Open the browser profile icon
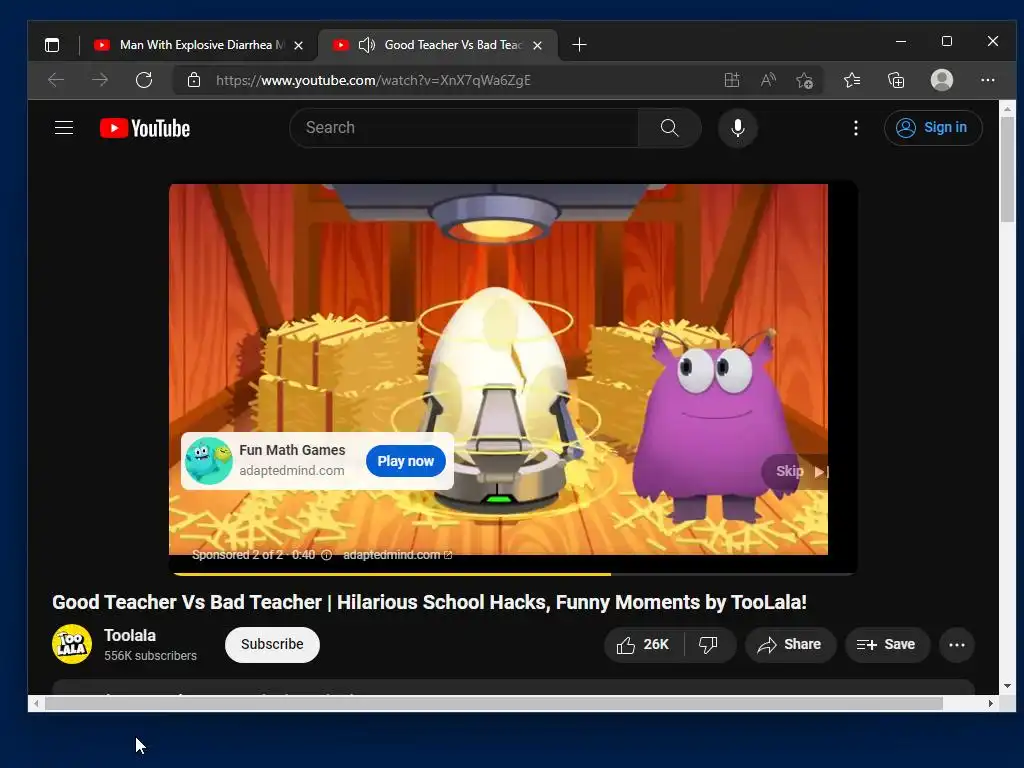1024x768 pixels. coord(942,80)
